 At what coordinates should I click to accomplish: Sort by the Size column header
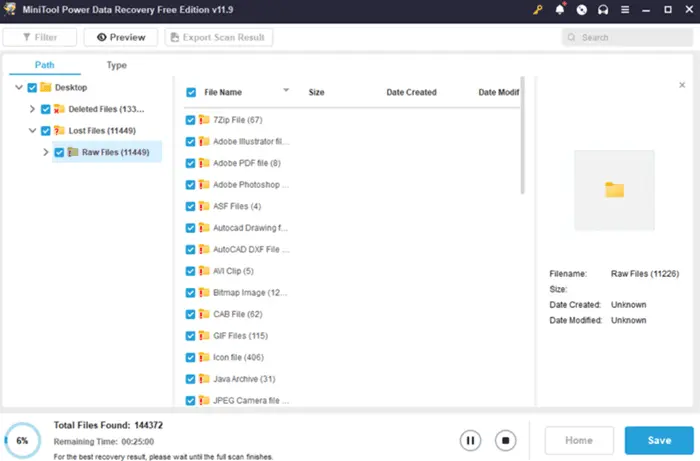click(x=317, y=92)
